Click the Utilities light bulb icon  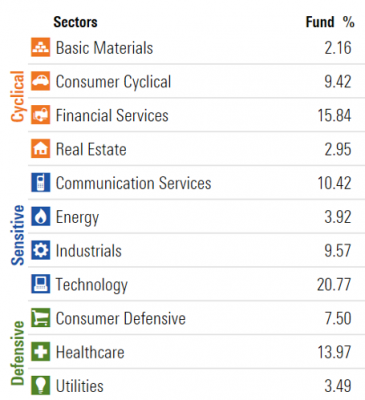(x=41, y=386)
